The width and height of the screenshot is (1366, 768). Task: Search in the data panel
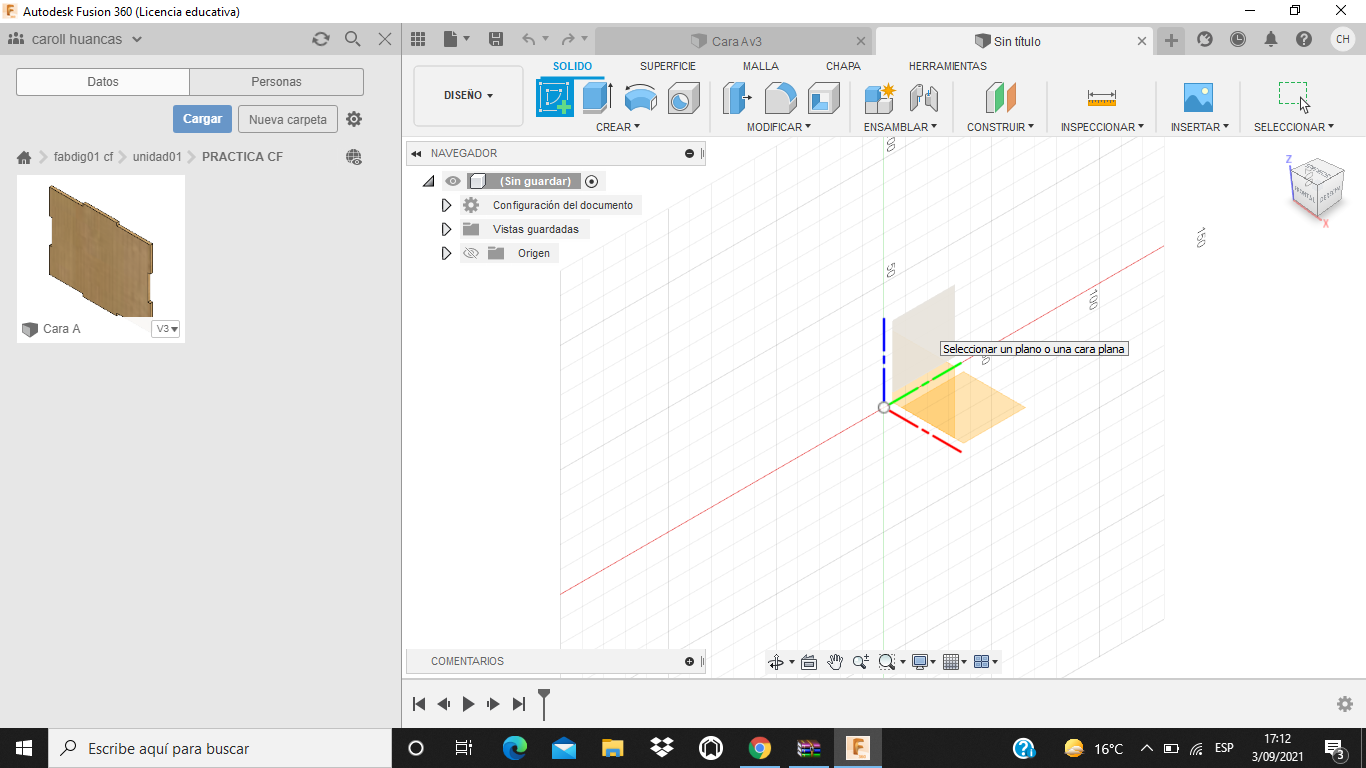point(353,39)
